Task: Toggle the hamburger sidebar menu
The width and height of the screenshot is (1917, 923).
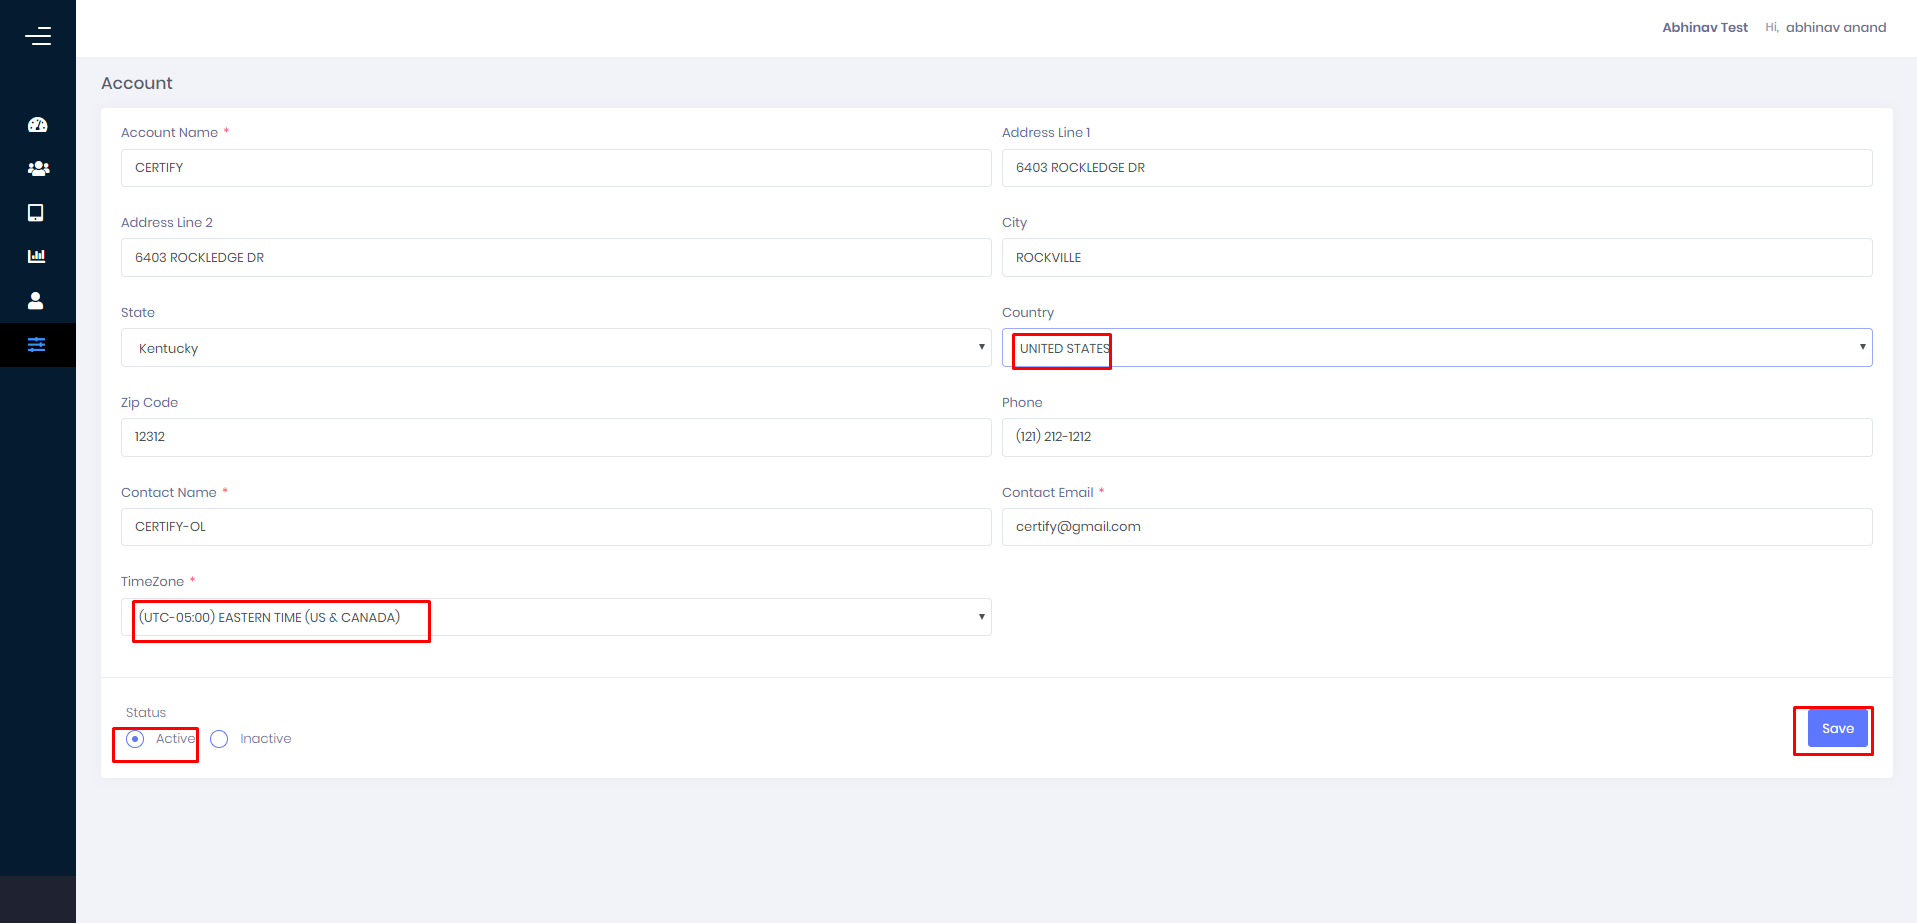Action: [x=38, y=37]
